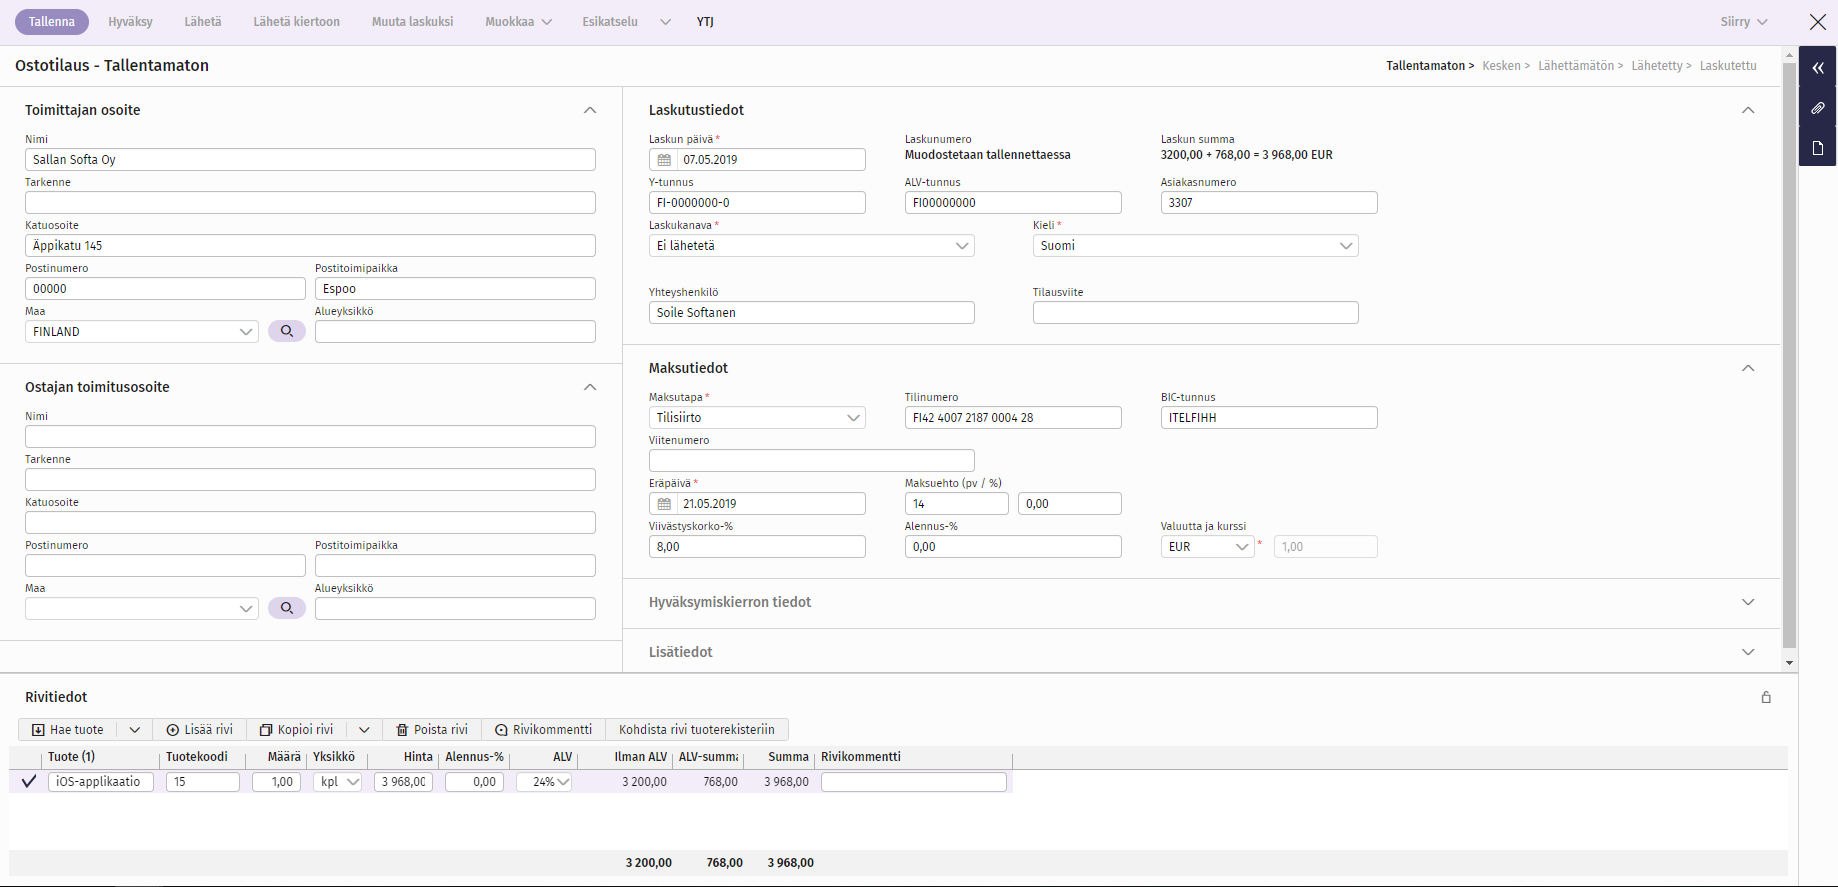Collapse the Toimittajan osoite section

(x=590, y=110)
